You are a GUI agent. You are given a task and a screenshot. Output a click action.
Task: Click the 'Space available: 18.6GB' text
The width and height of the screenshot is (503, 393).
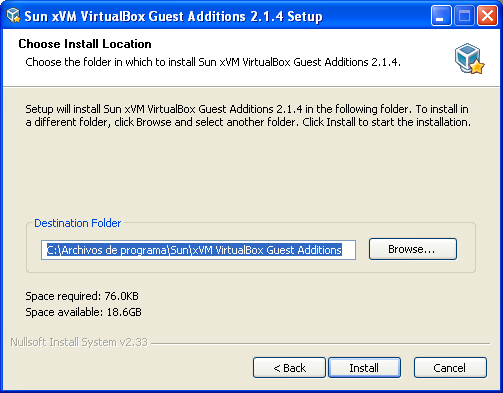83,312
